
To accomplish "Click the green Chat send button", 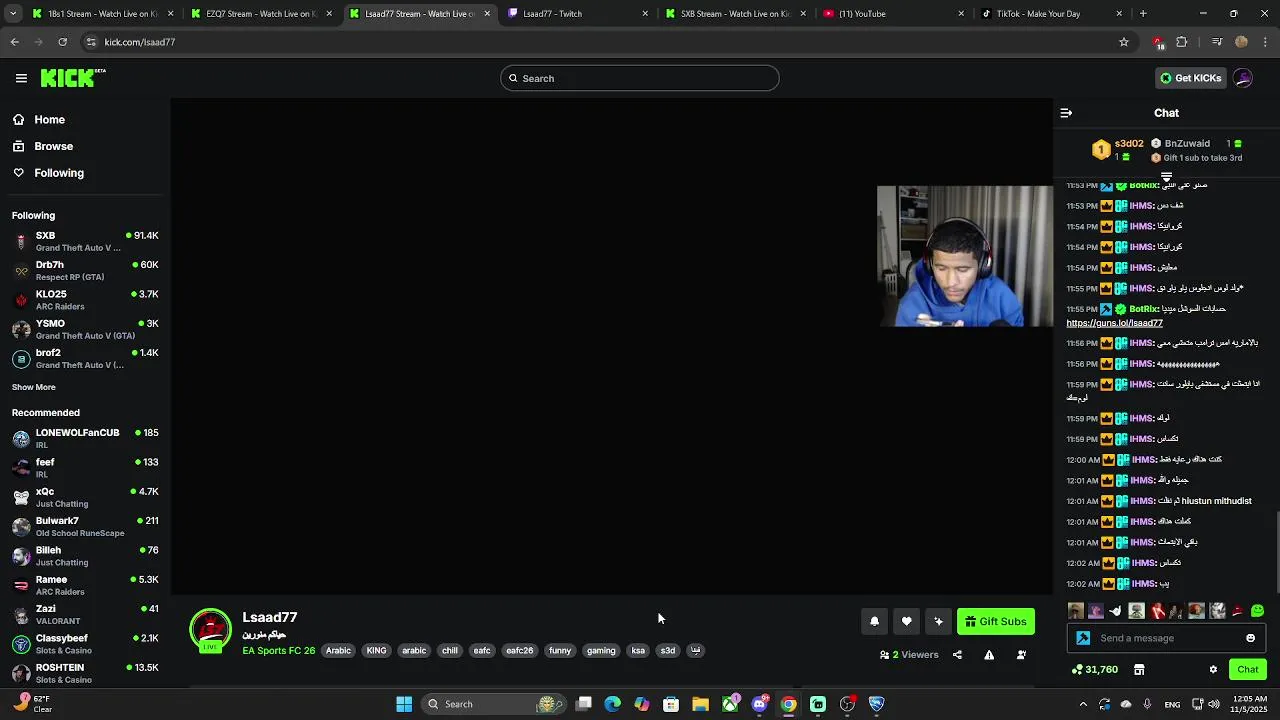I will tap(1248, 670).
